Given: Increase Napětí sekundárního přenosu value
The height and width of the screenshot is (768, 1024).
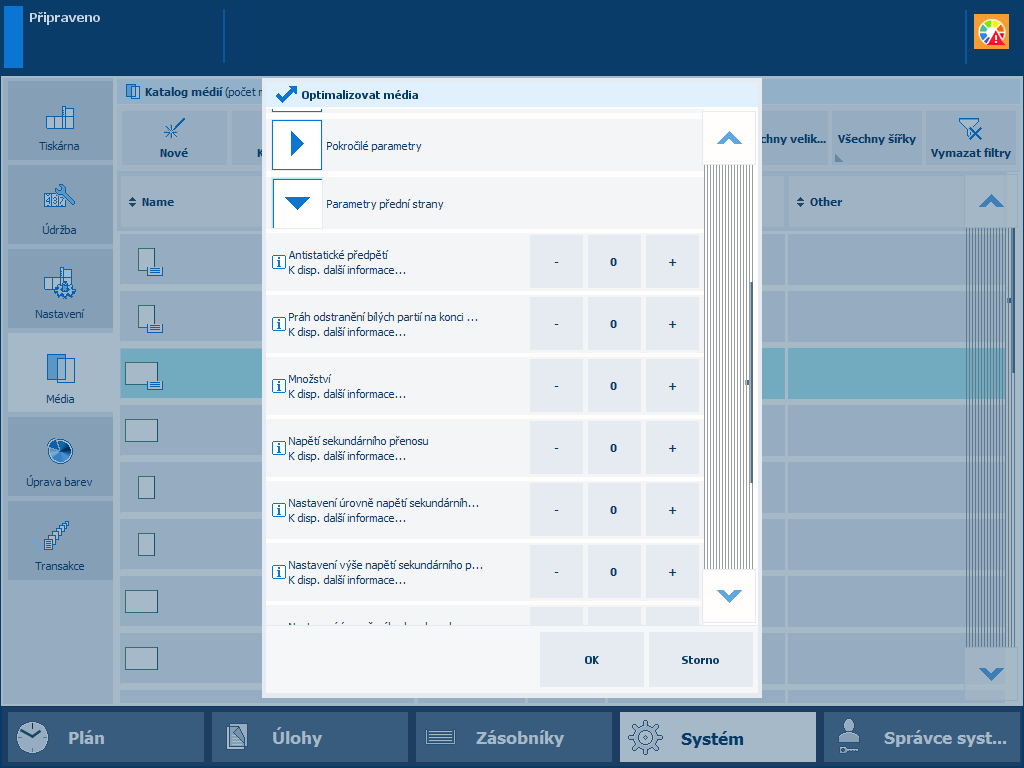Looking at the screenshot, I should (672, 448).
